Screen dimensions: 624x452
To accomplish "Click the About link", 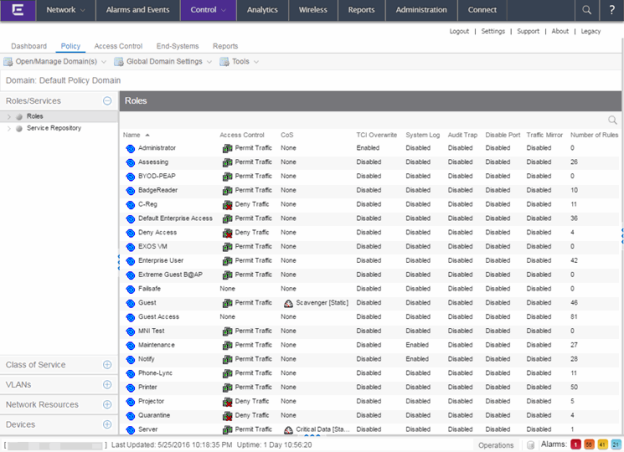I will point(560,31).
